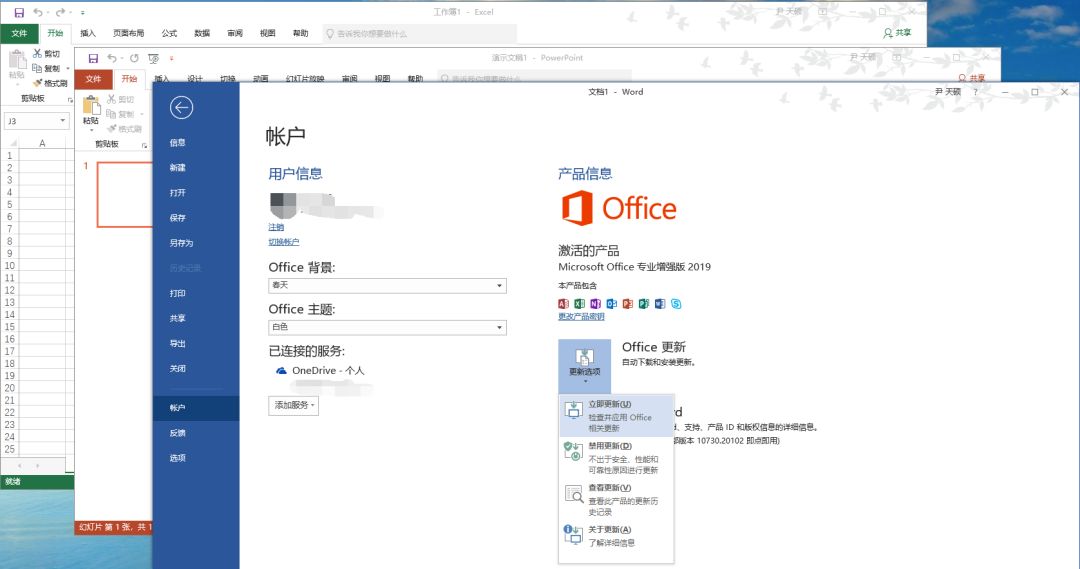Switch to the Excel 数据 tab
The height and width of the screenshot is (569, 1080).
(x=202, y=33)
